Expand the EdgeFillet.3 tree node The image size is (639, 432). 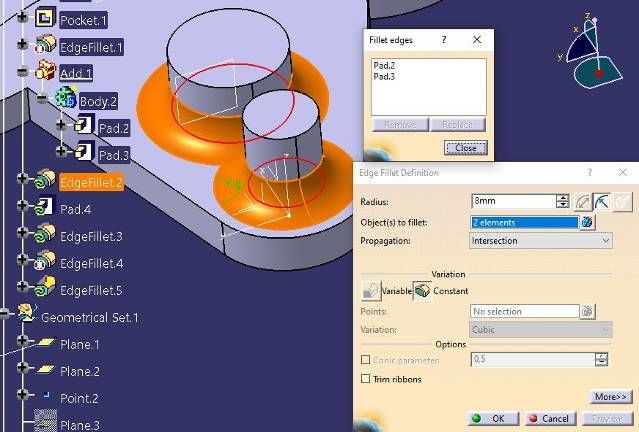tap(22, 236)
